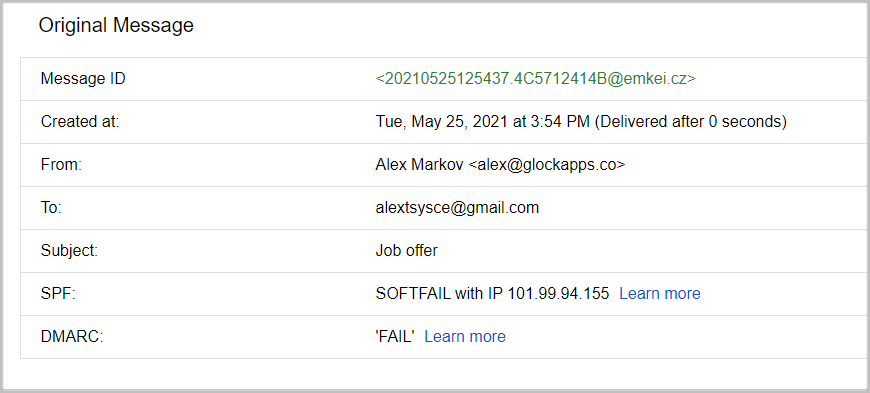
Task: Click the Original Message heading
Action: [x=116, y=25]
